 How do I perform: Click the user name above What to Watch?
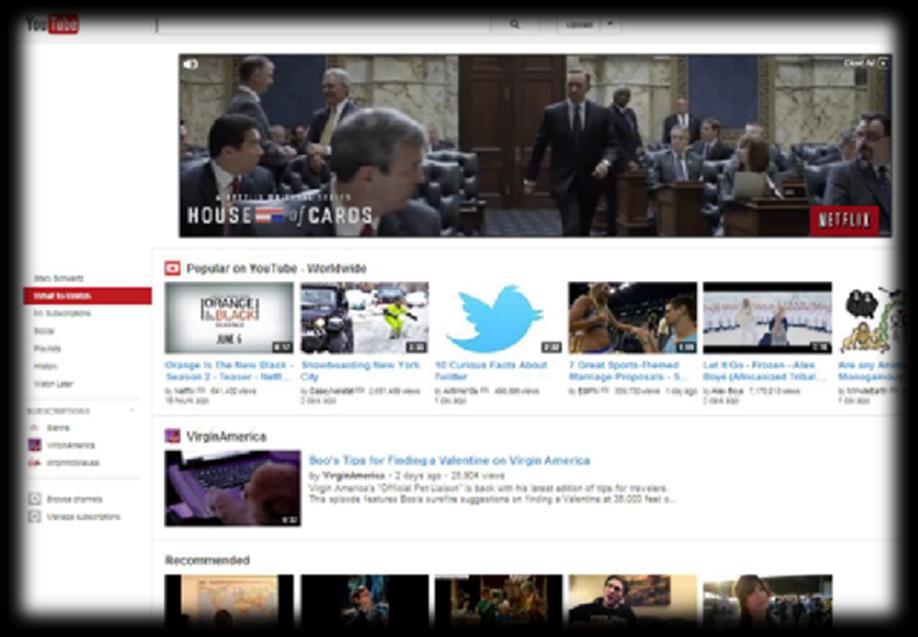click(59, 278)
